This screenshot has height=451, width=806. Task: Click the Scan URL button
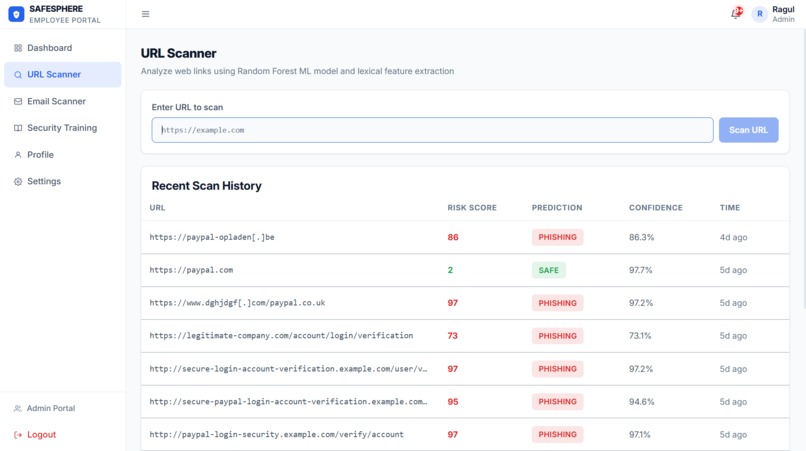pyautogui.click(x=748, y=130)
